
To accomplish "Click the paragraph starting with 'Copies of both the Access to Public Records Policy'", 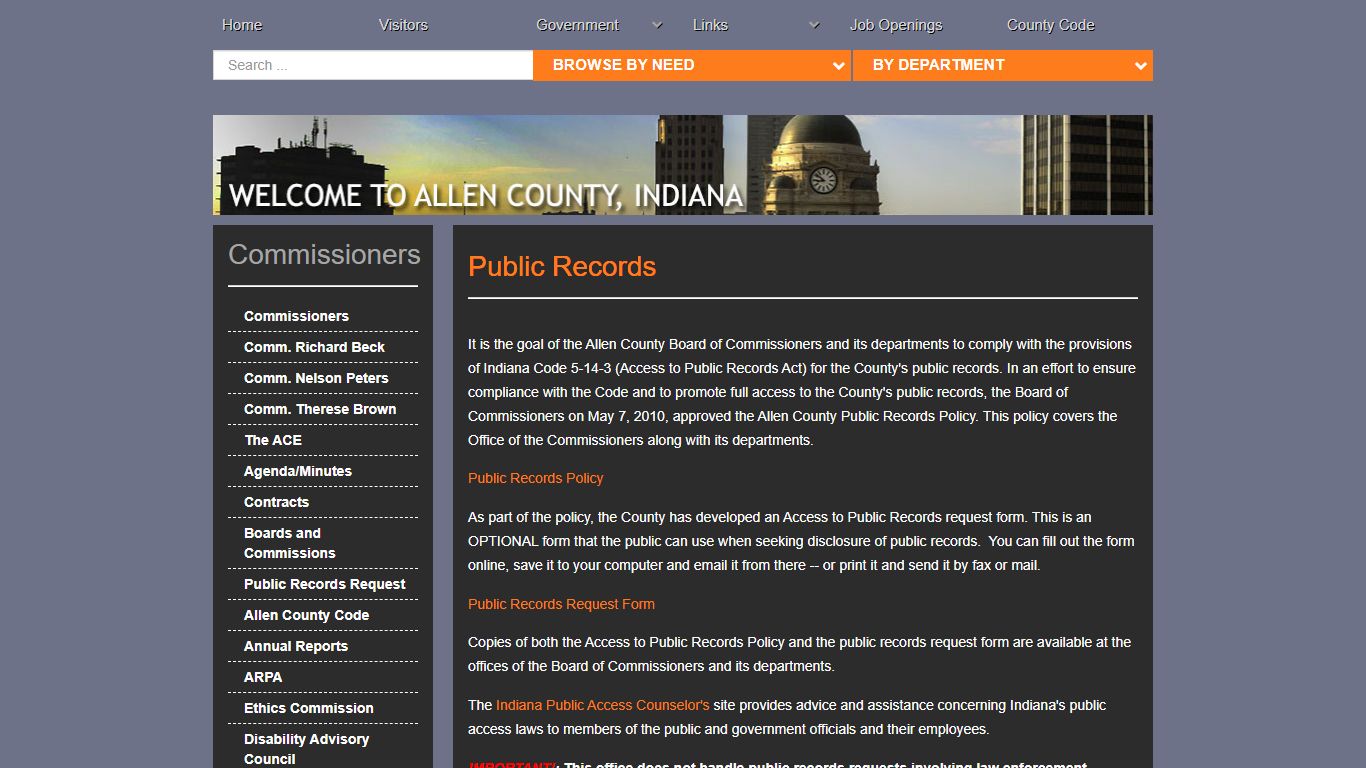I will click(802, 654).
